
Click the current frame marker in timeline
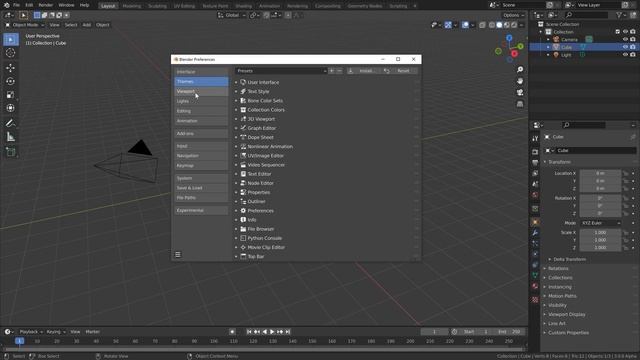point(19,341)
